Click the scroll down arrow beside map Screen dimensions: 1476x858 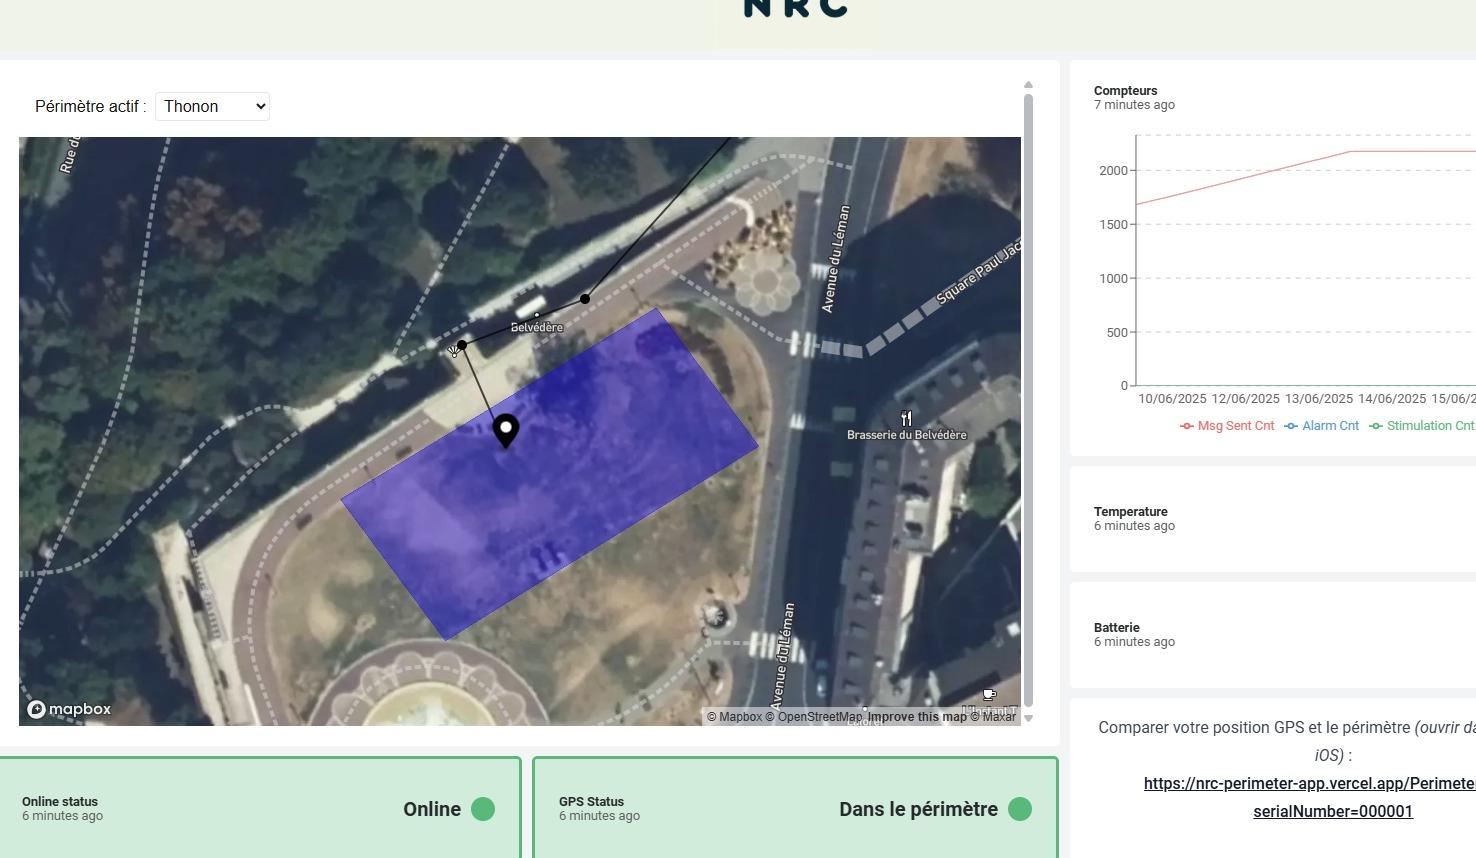(1028, 718)
